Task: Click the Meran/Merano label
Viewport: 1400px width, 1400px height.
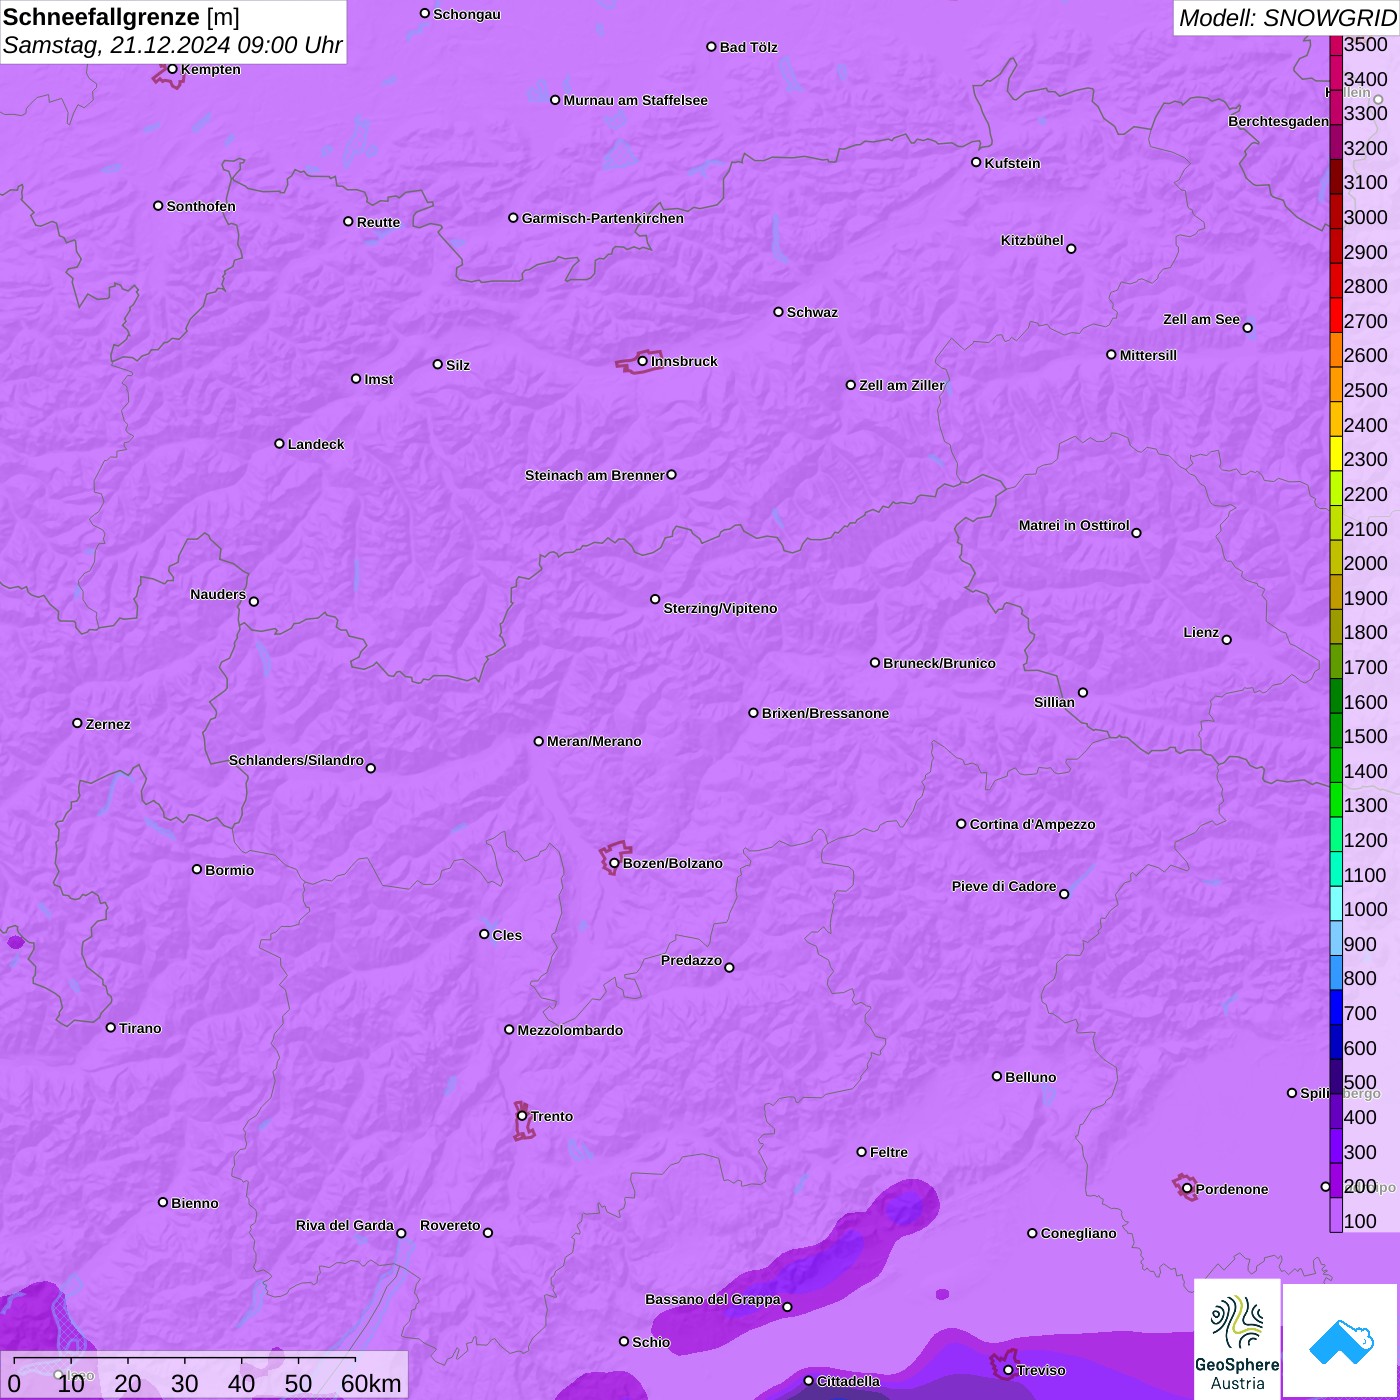Action: coord(595,741)
